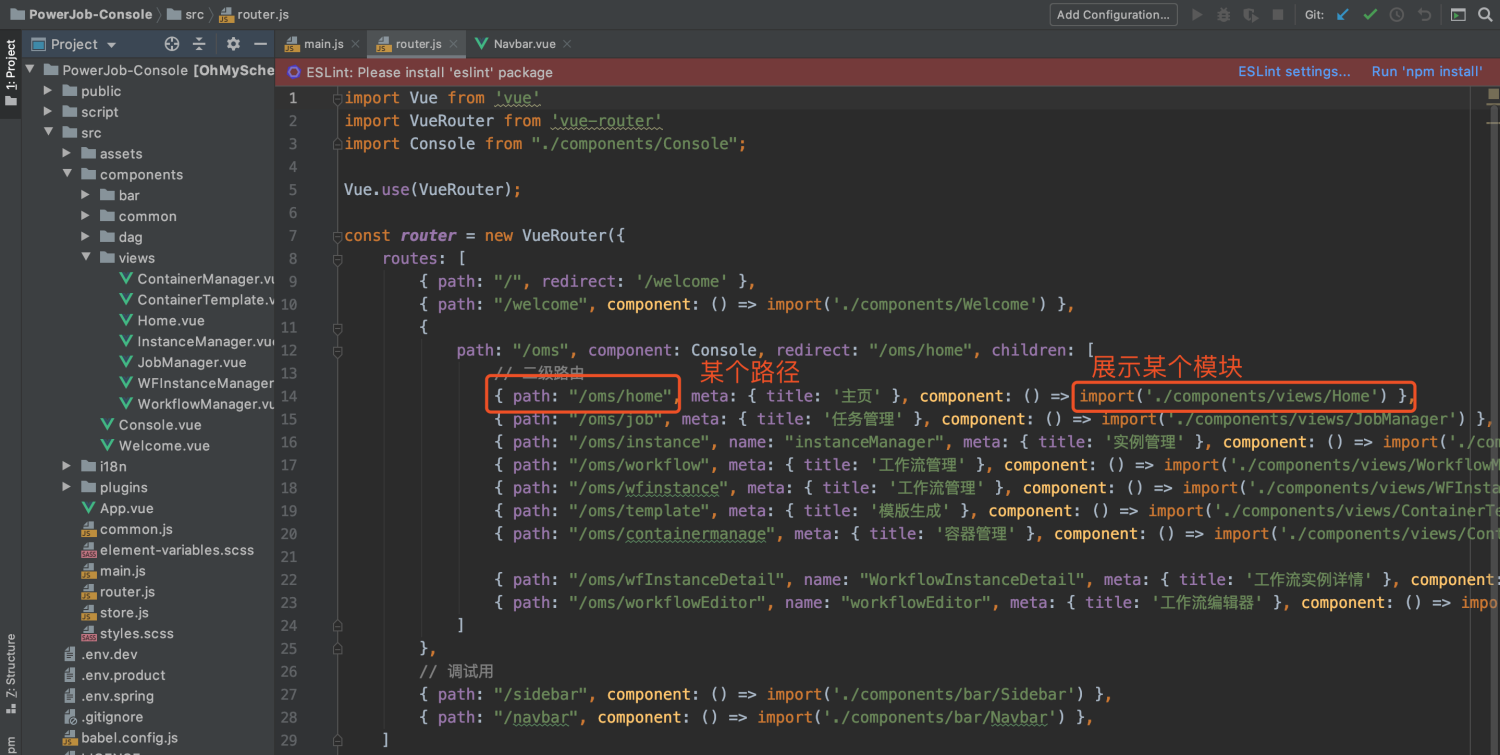Switch to the main.js tab
This screenshot has height=755, width=1500.
pos(321,44)
